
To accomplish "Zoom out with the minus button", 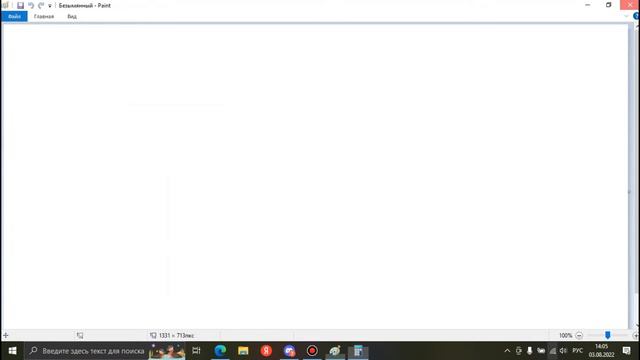I will [x=579, y=336].
